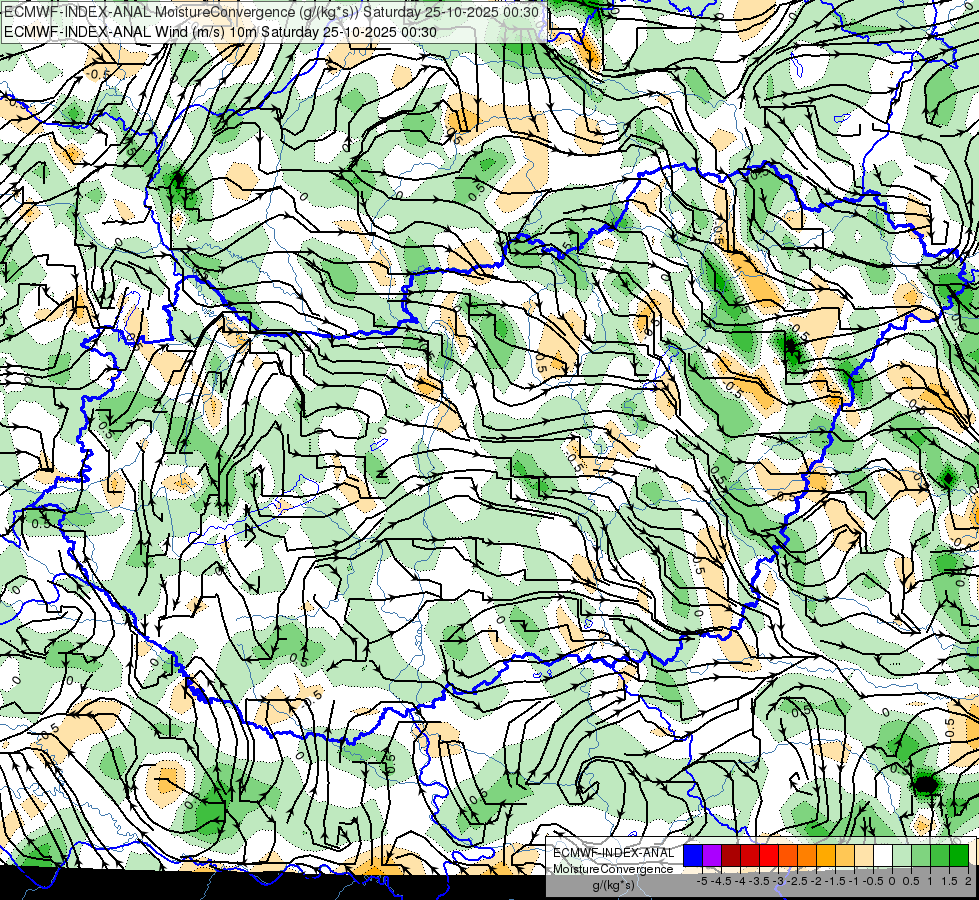Click the legend value 1.5

950,881
